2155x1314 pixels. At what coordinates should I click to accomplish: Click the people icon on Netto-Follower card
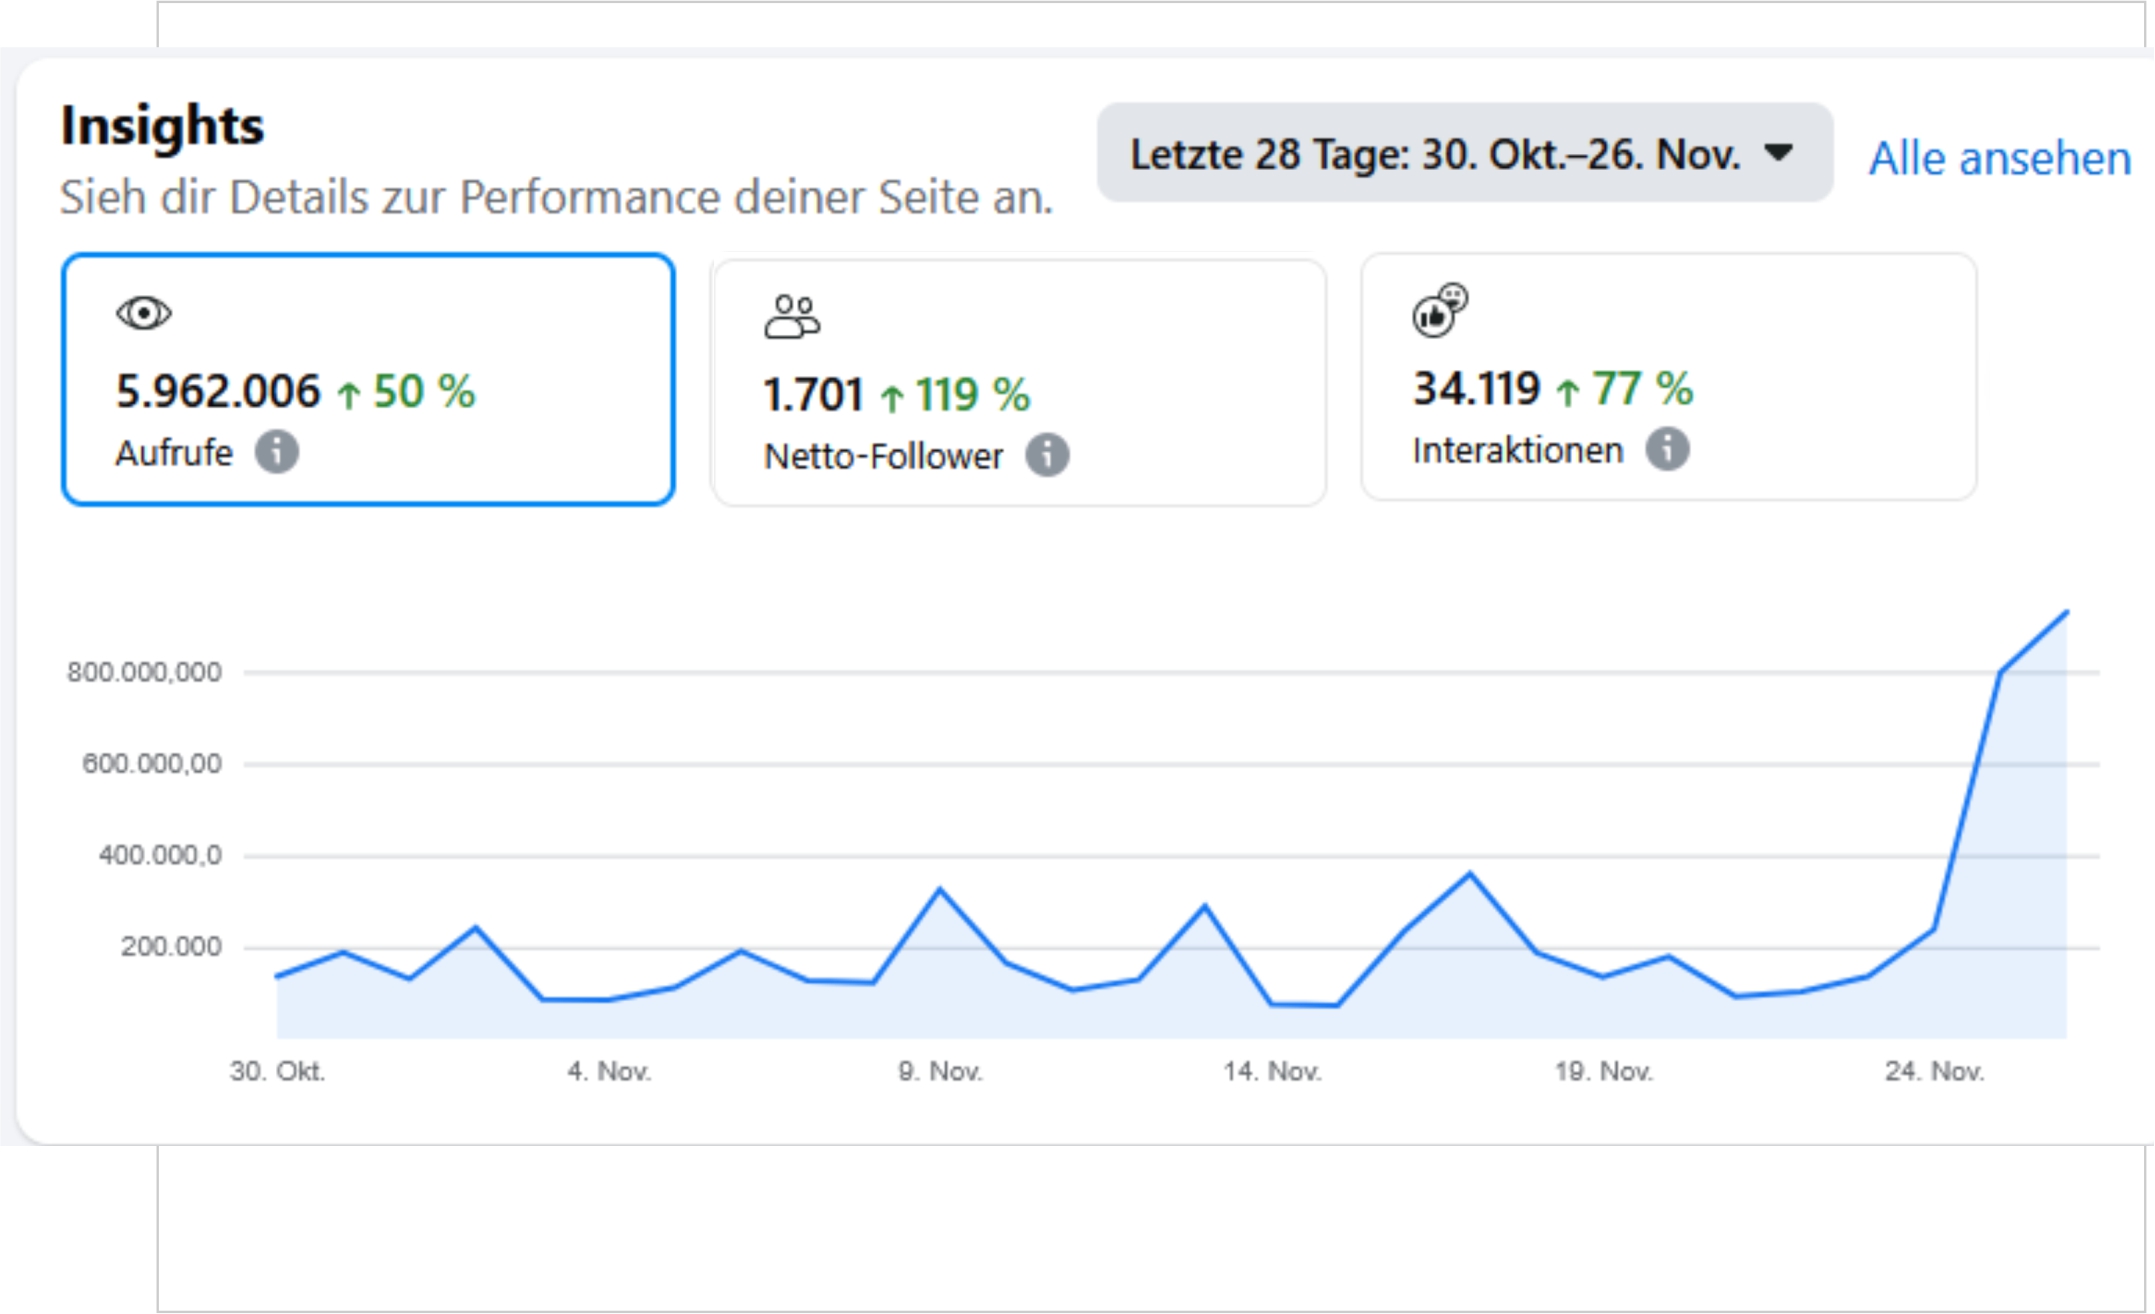792,317
